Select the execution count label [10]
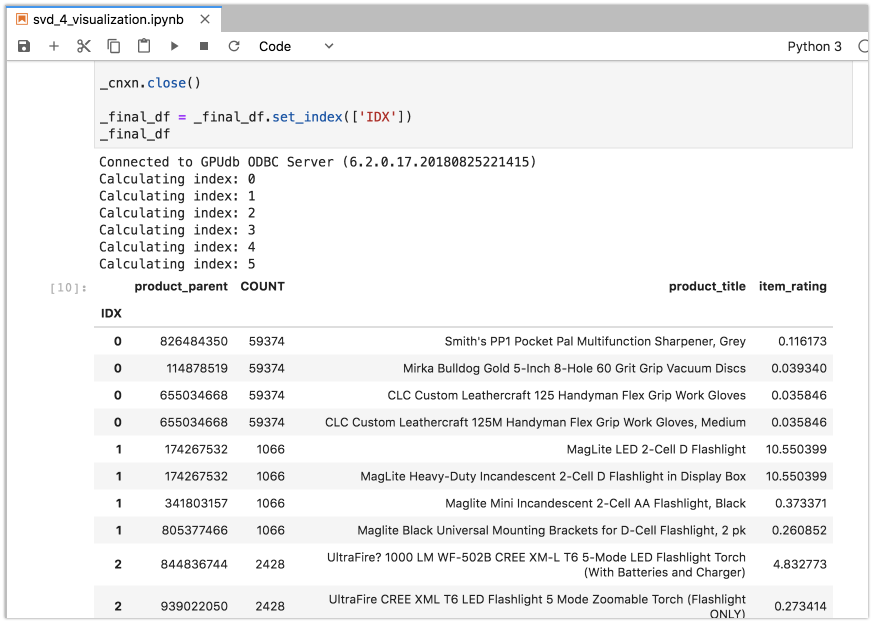Screen dimensions: 873x623 tap(70, 287)
